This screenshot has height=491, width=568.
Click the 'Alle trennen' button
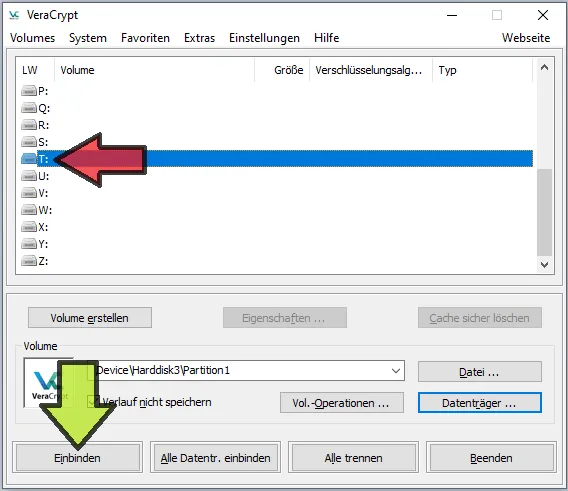click(x=353, y=457)
